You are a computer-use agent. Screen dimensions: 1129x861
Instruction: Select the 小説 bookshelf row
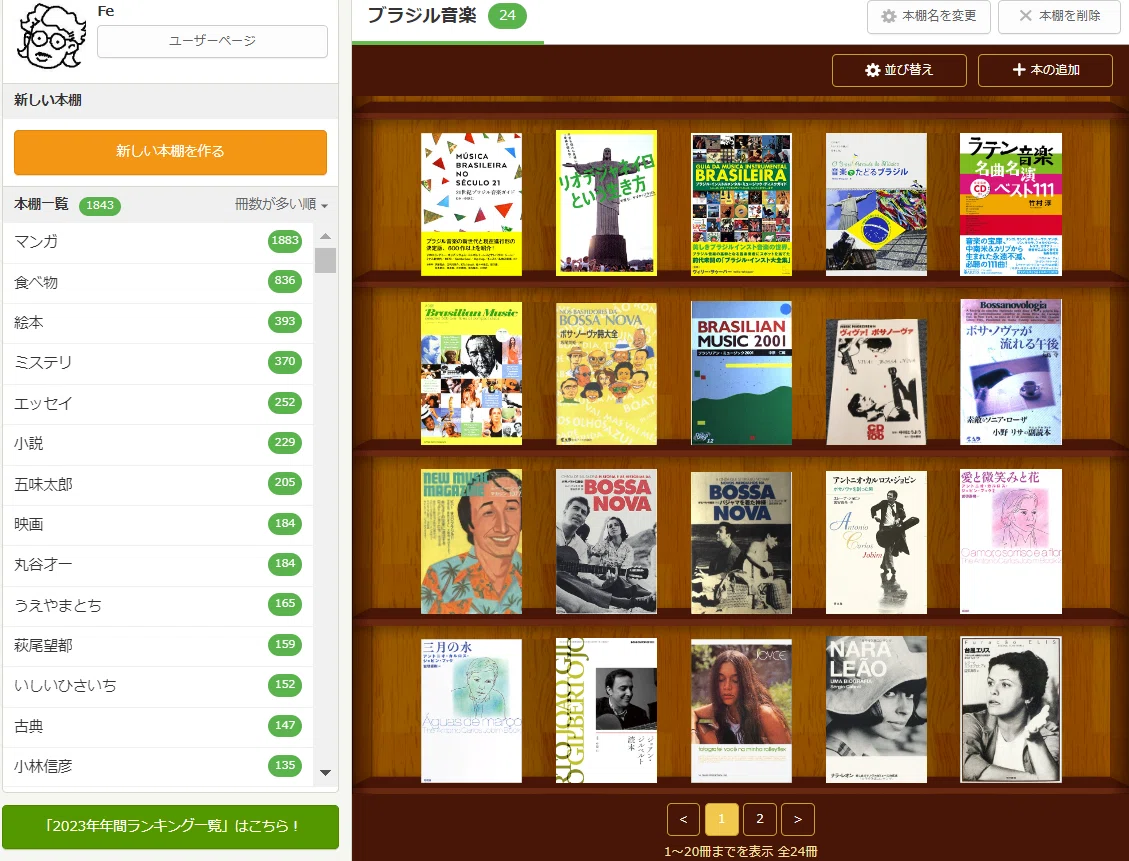(x=158, y=443)
